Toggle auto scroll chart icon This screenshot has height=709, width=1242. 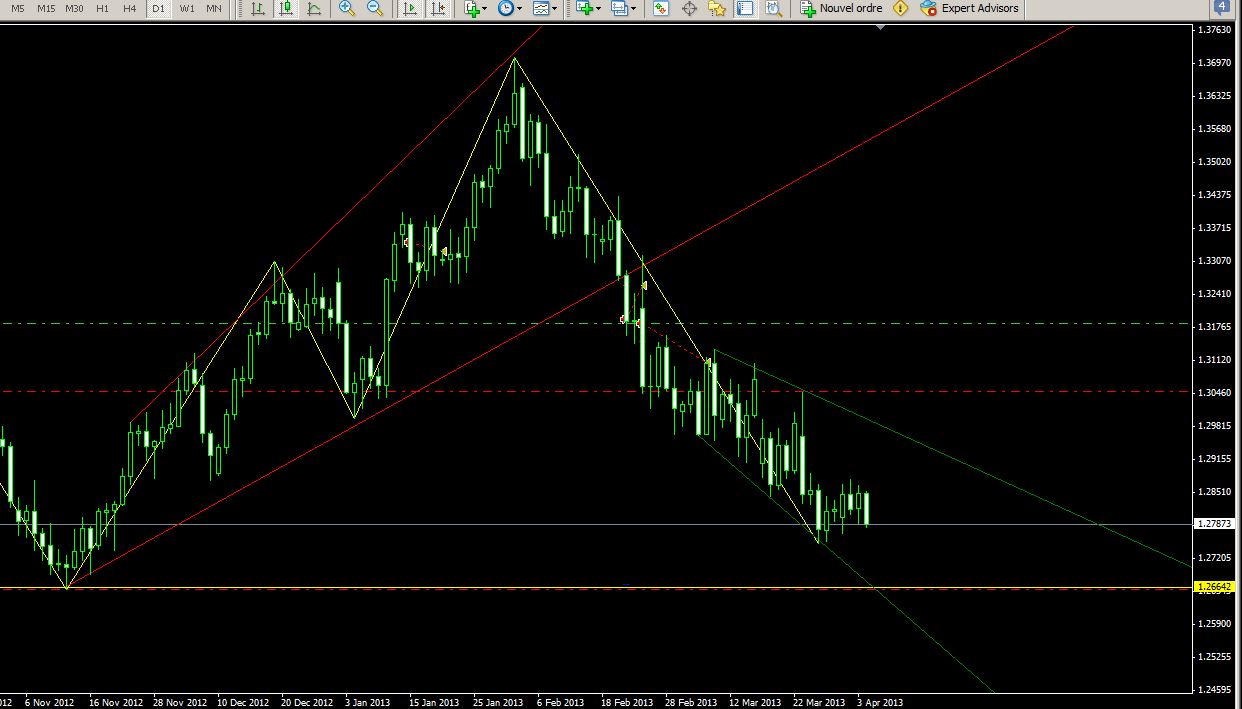(410, 8)
